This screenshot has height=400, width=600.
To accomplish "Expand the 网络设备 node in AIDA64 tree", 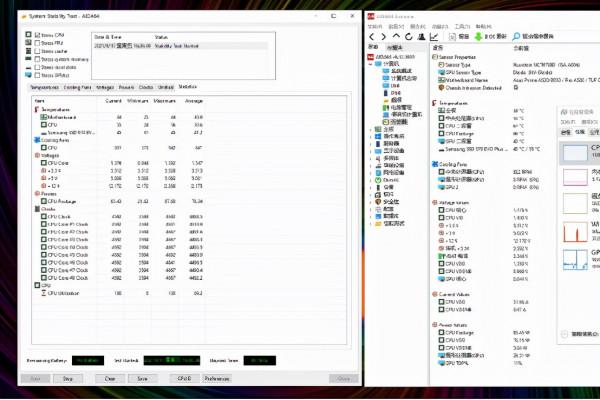I will (371, 173).
